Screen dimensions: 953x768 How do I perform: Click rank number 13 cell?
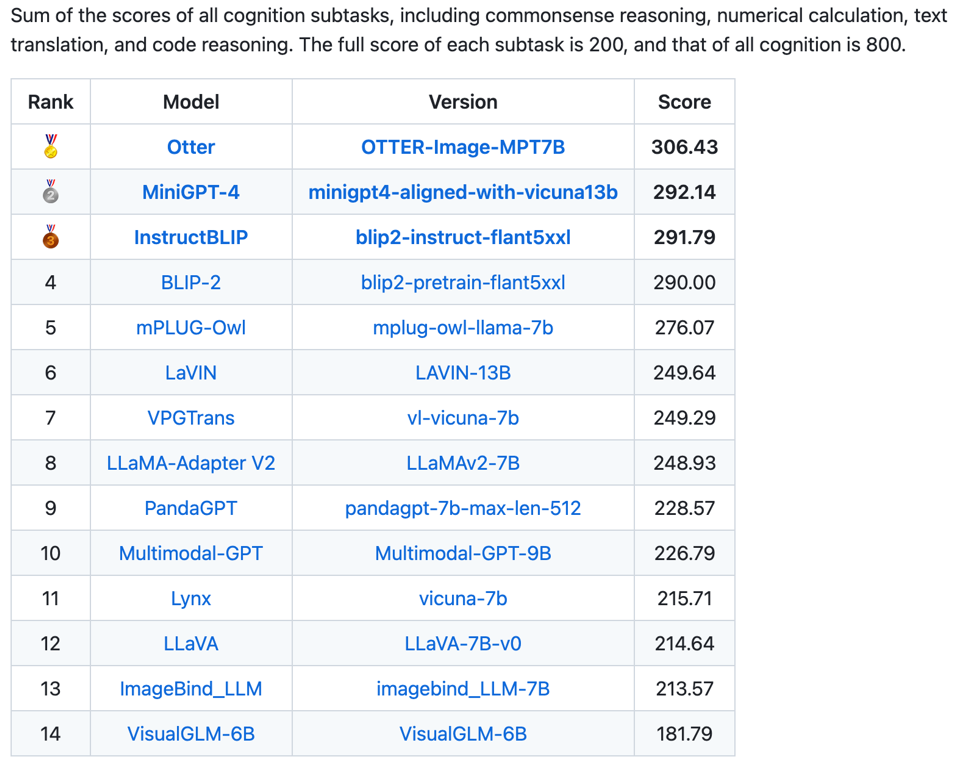[50, 689]
